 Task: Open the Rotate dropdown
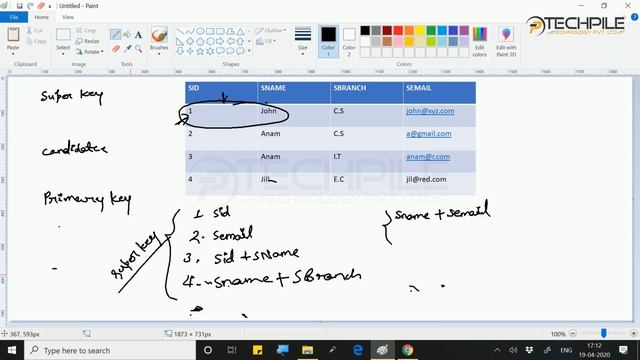90,52
